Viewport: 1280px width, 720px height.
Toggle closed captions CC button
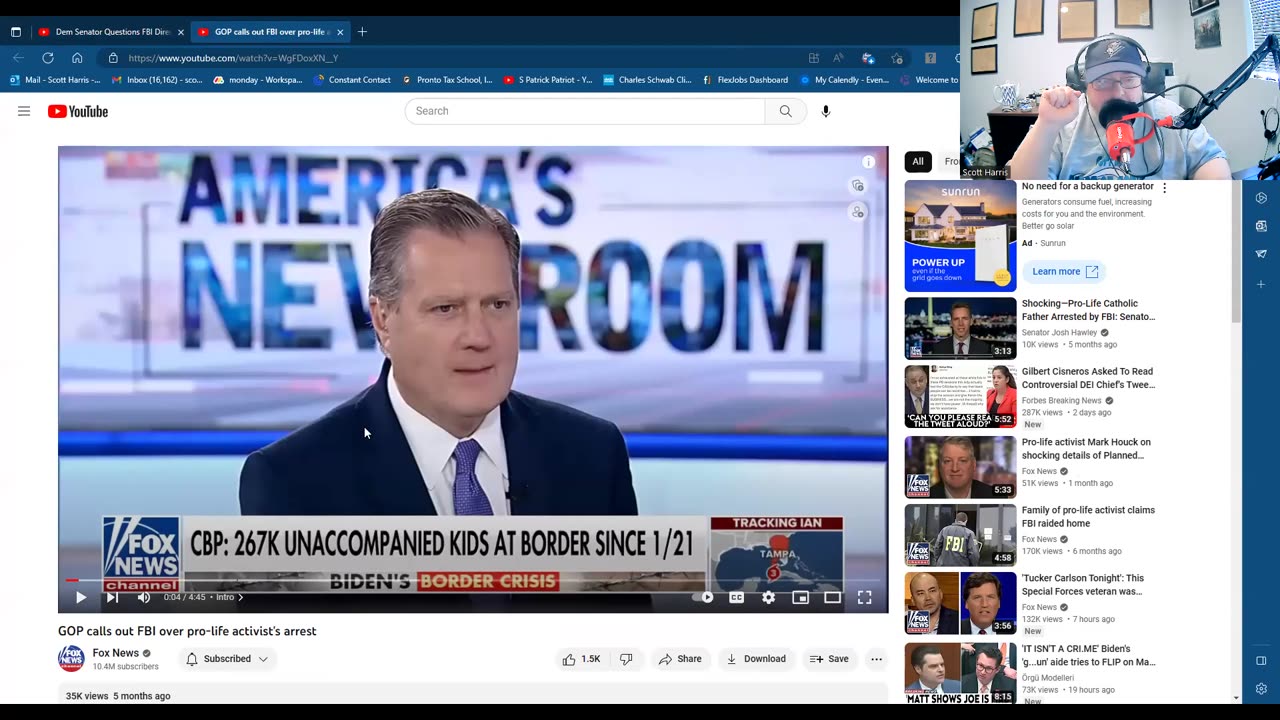coord(736,597)
